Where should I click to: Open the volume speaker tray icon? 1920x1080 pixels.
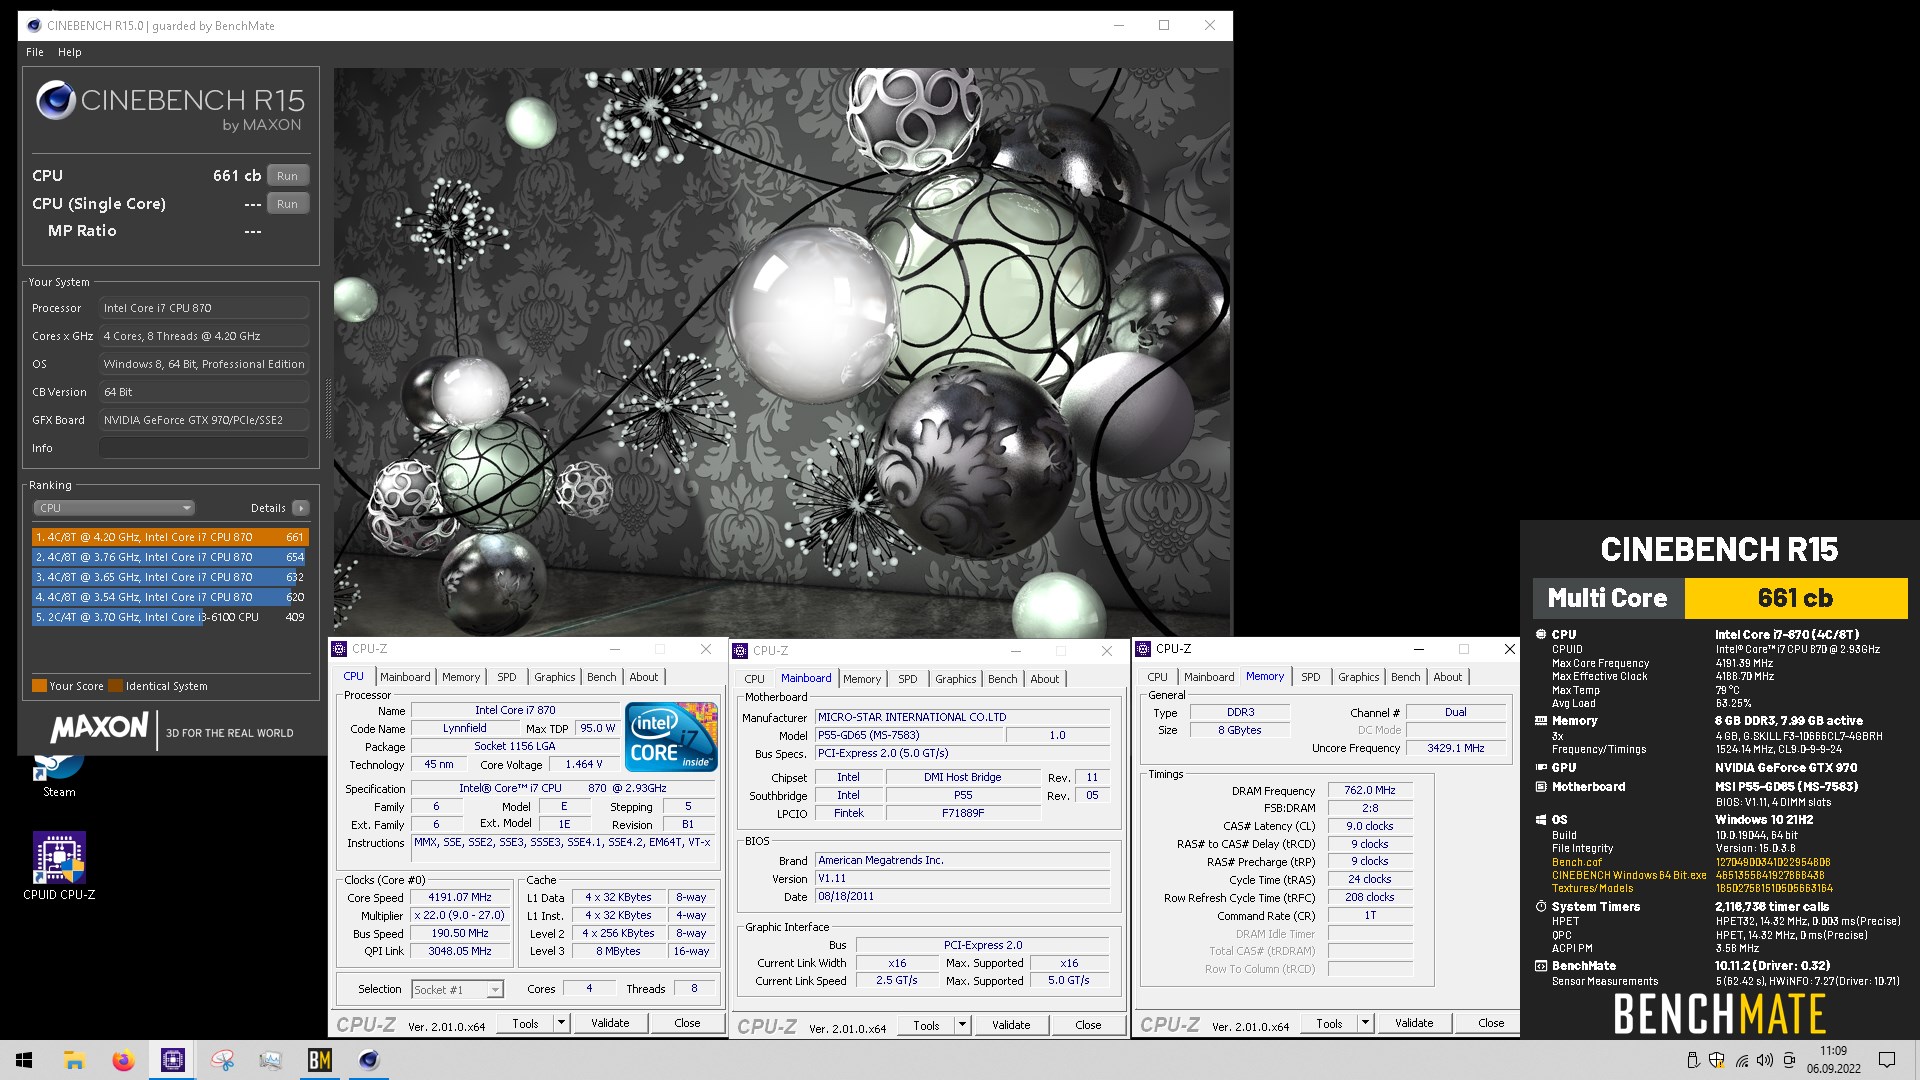point(1765,1060)
